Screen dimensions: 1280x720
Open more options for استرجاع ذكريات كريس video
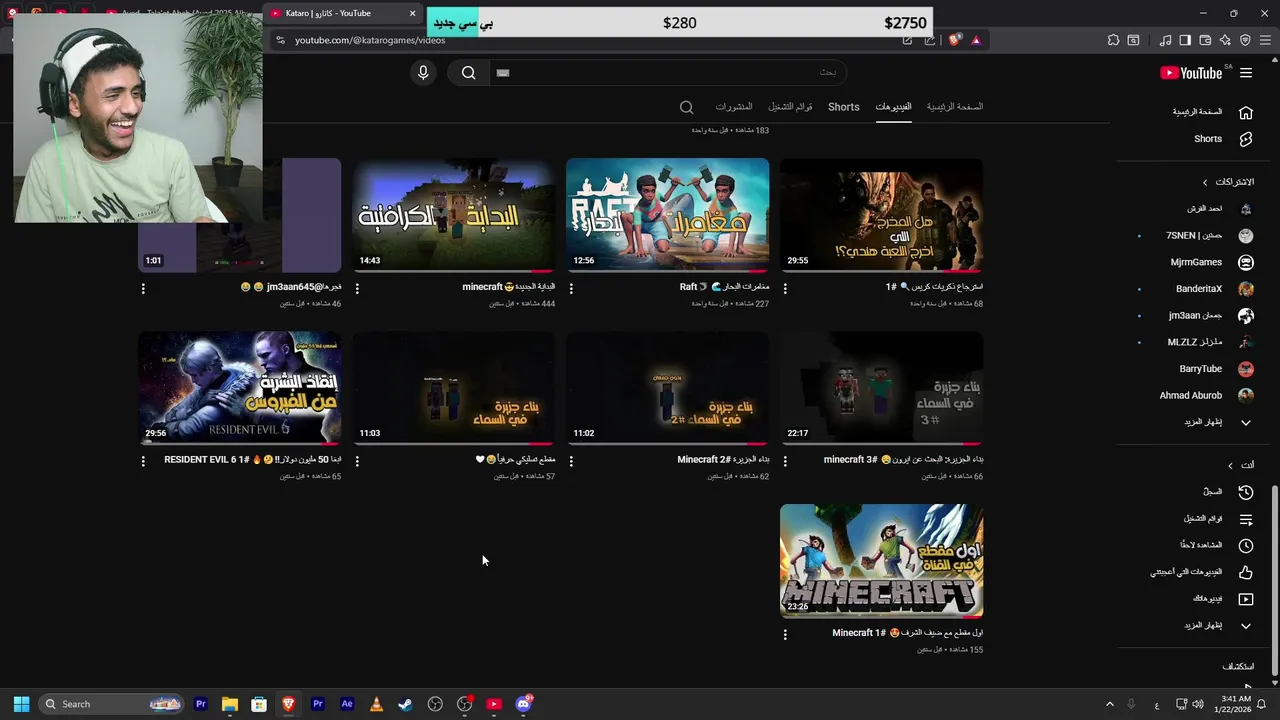coord(785,288)
